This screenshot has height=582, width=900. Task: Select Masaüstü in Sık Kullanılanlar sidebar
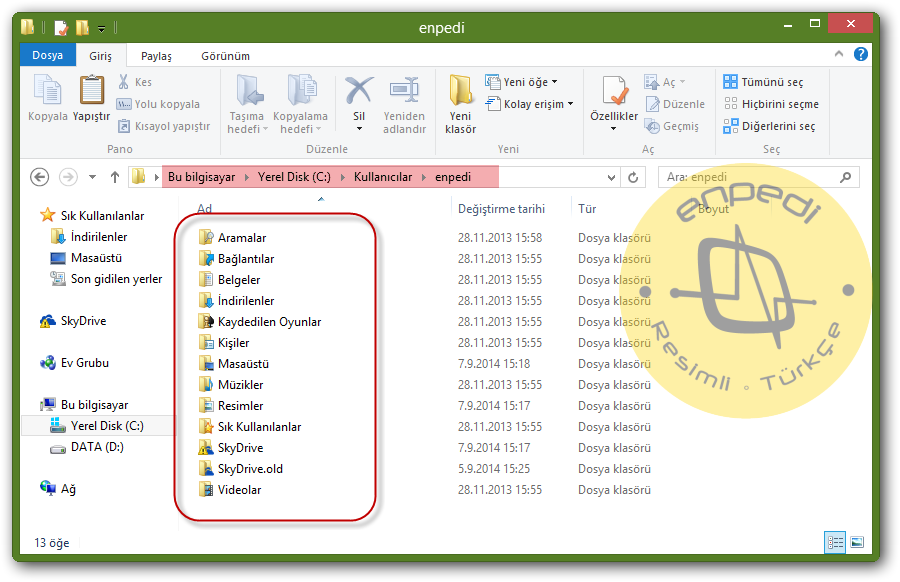pyautogui.click(x=86, y=258)
